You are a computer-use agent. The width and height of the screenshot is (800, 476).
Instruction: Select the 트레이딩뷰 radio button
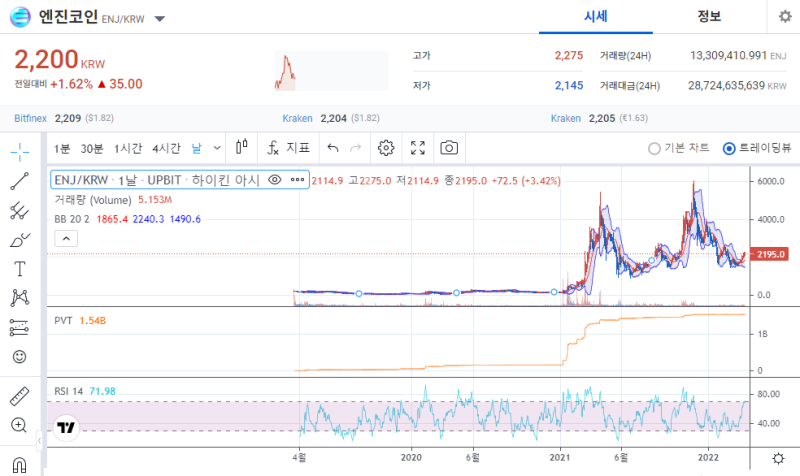click(729, 148)
